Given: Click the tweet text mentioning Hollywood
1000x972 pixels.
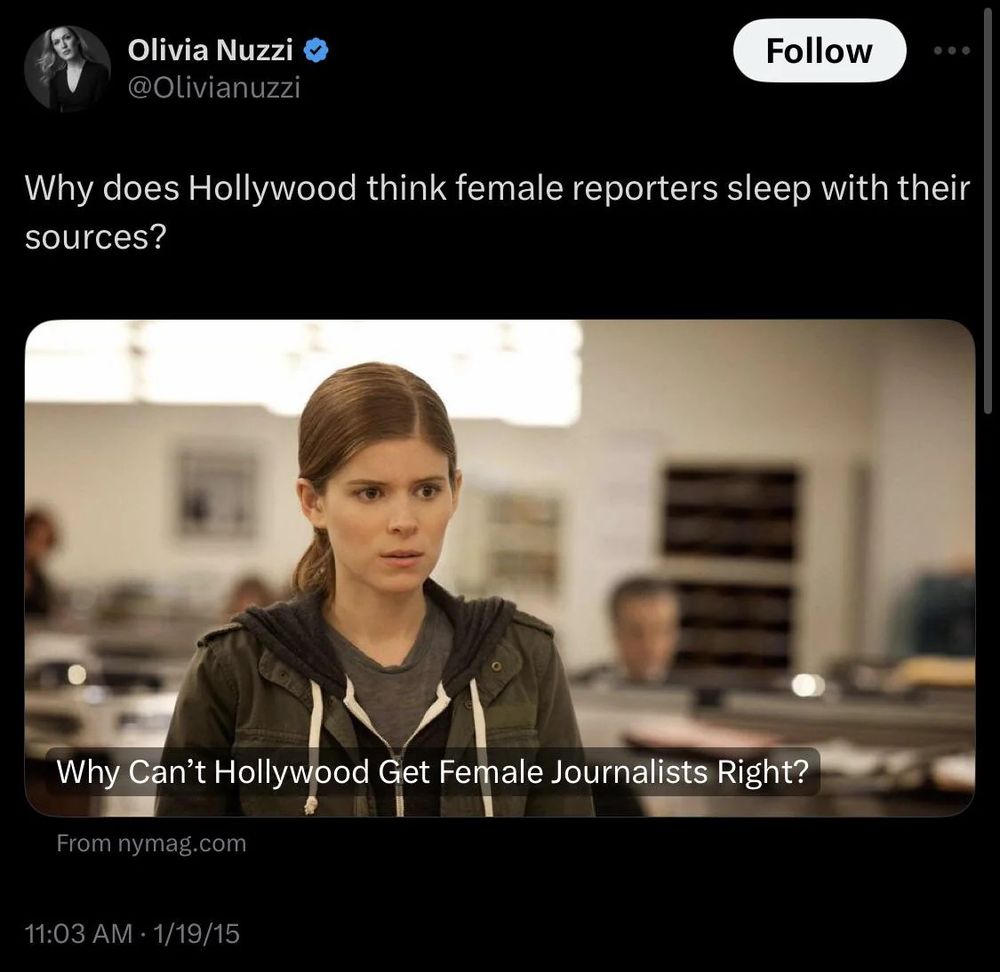Looking at the screenshot, I should tap(497, 212).
